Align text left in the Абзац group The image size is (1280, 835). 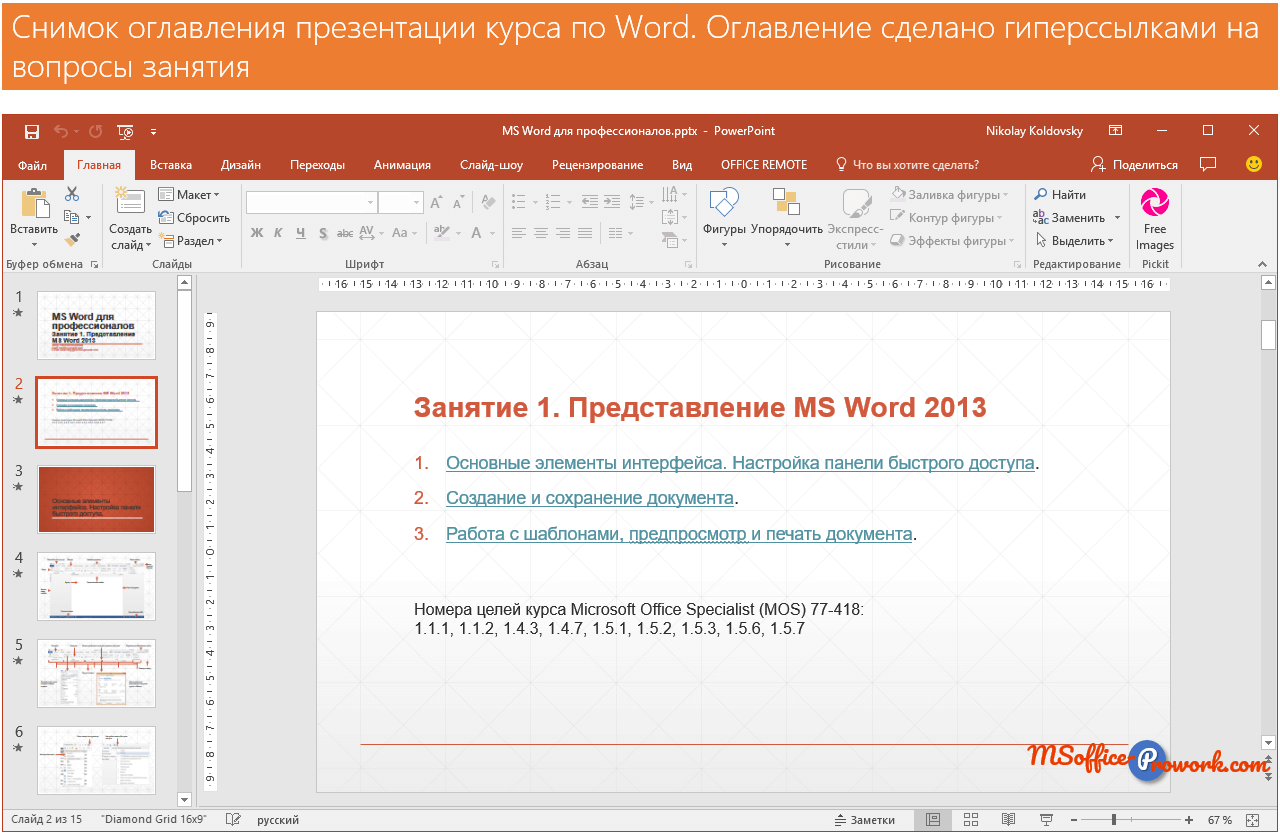point(518,233)
